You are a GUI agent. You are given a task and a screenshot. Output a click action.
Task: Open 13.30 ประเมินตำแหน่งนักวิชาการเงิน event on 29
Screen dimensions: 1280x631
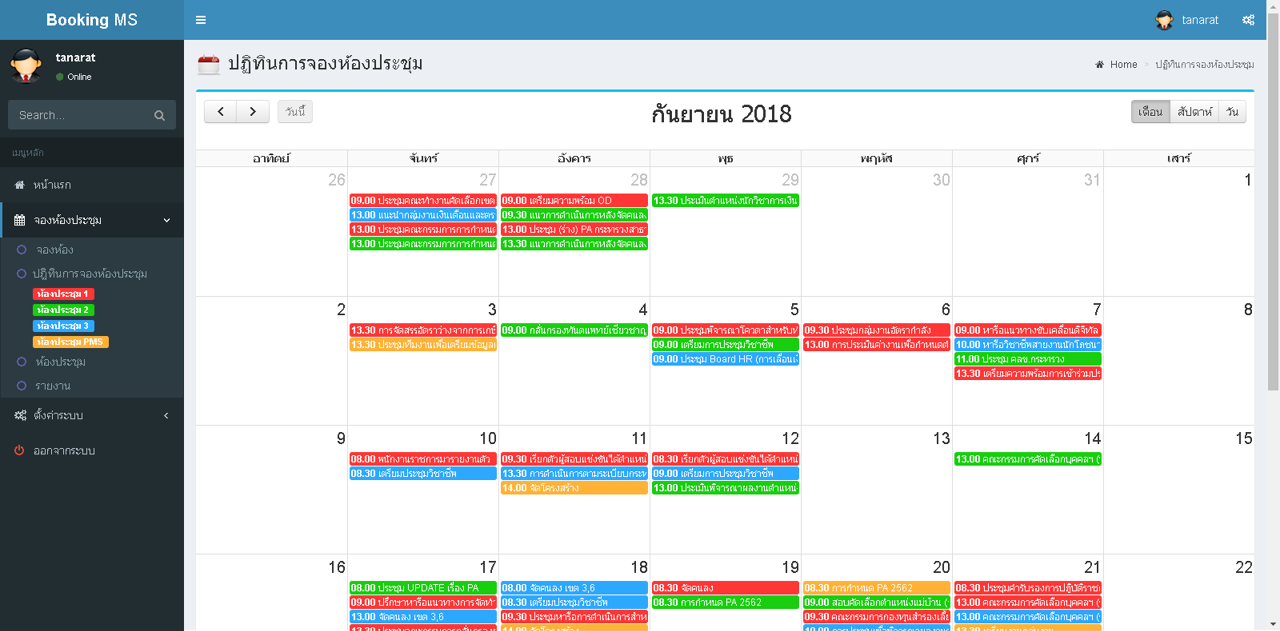(x=725, y=200)
